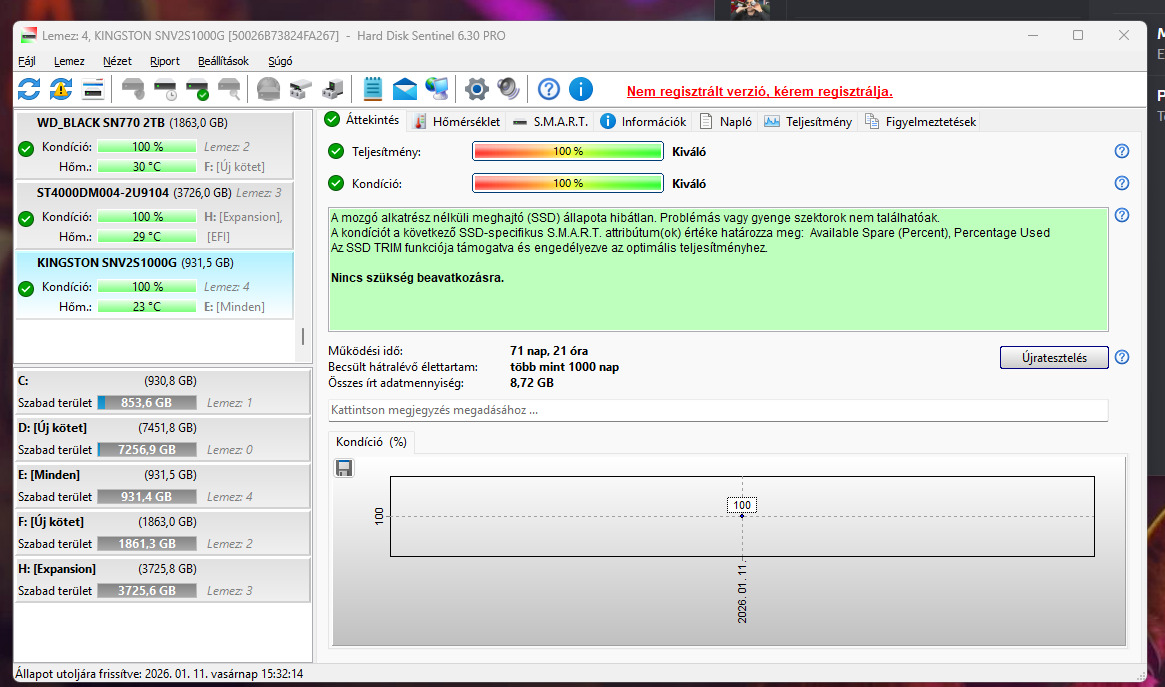The width and height of the screenshot is (1165, 687).
Task: Select the D: [Új kötet] volume
Action: [163, 439]
